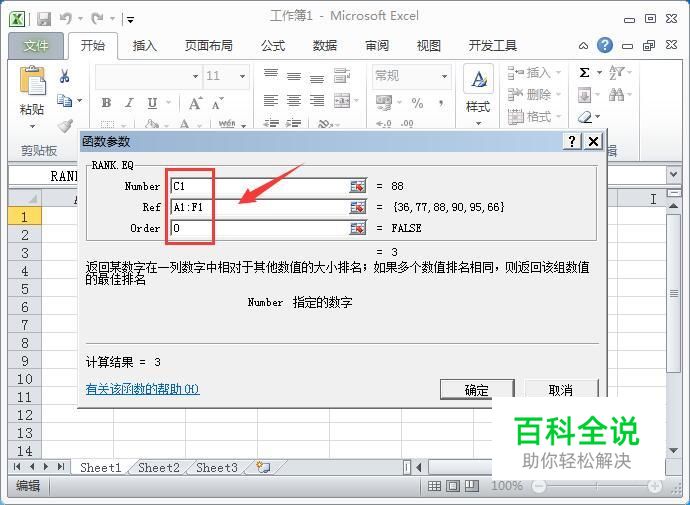The image size is (690, 505).
Task: Click the Find and Select binoculars icon
Action: tap(616, 94)
